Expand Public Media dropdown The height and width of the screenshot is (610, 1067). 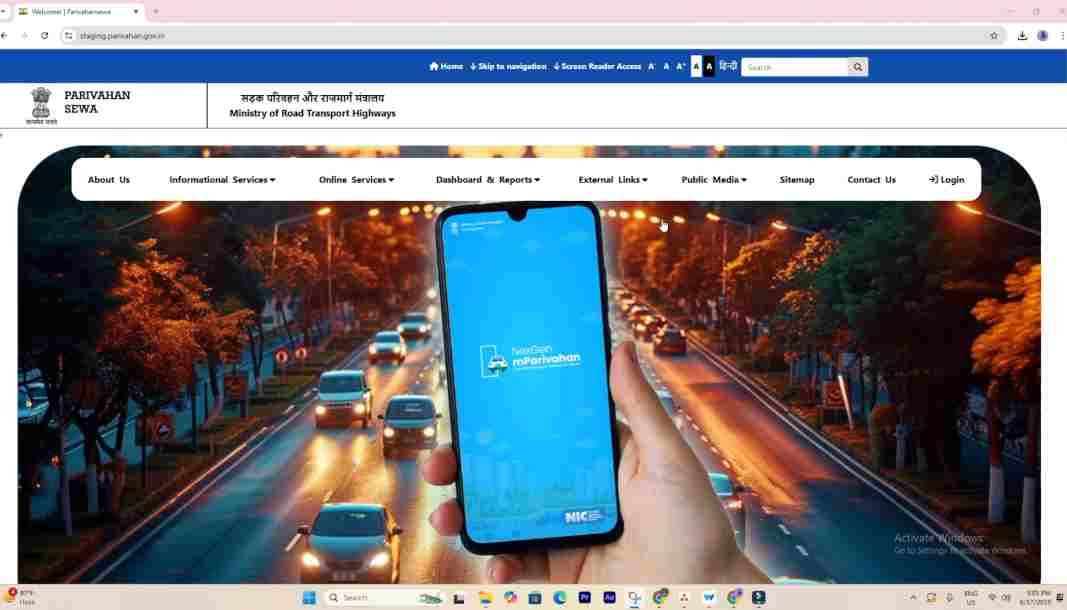click(x=714, y=180)
